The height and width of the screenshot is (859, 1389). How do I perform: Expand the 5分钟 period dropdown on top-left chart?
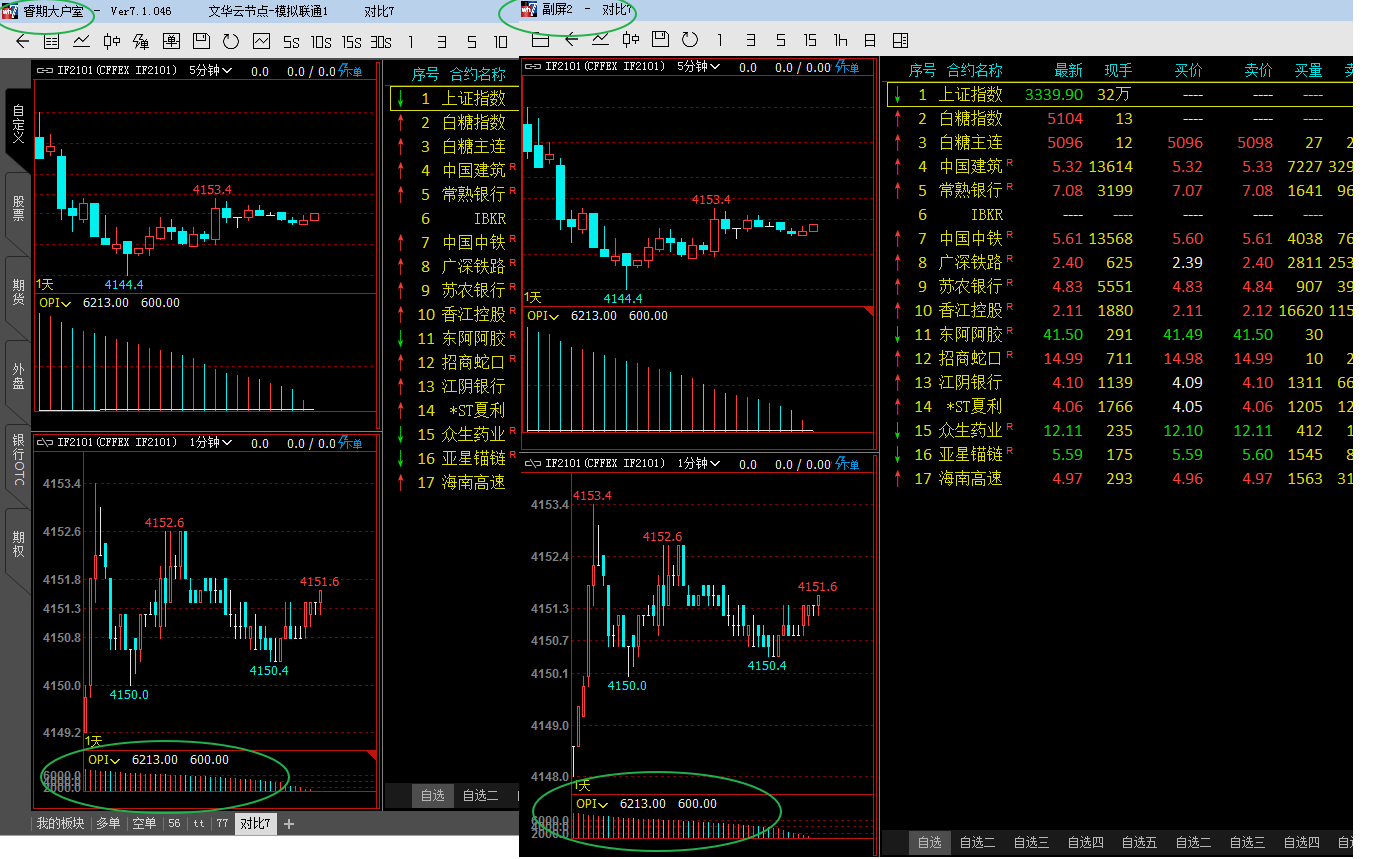click(210, 71)
